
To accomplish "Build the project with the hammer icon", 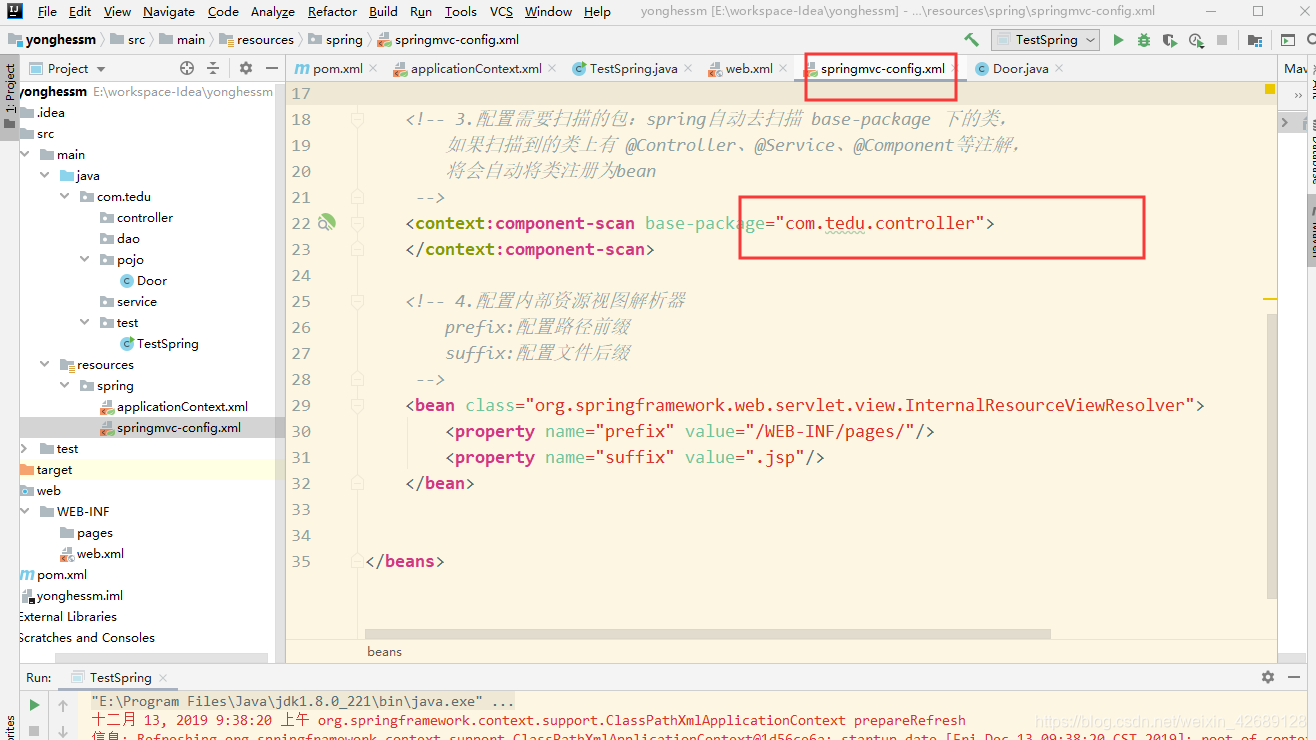I will 972,40.
